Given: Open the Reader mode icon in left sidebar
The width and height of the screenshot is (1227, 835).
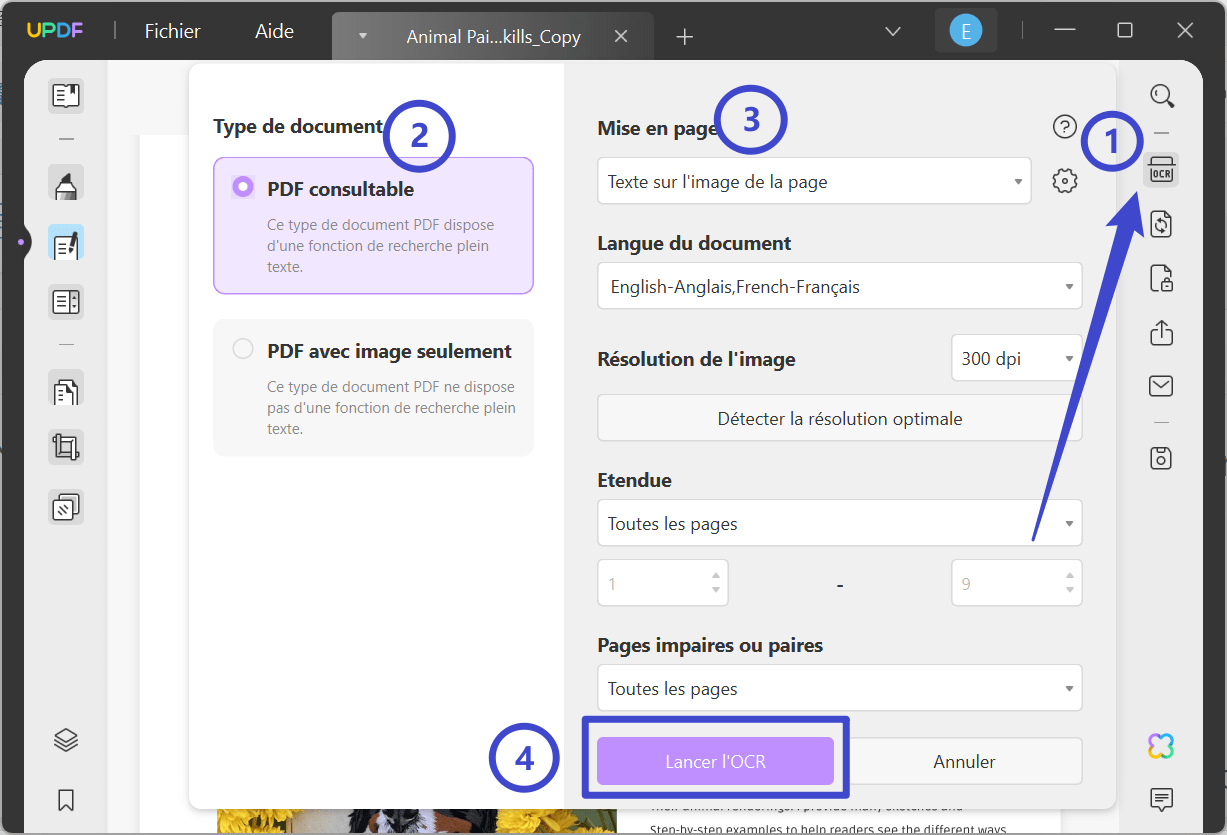Looking at the screenshot, I should pyautogui.click(x=66, y=96).
